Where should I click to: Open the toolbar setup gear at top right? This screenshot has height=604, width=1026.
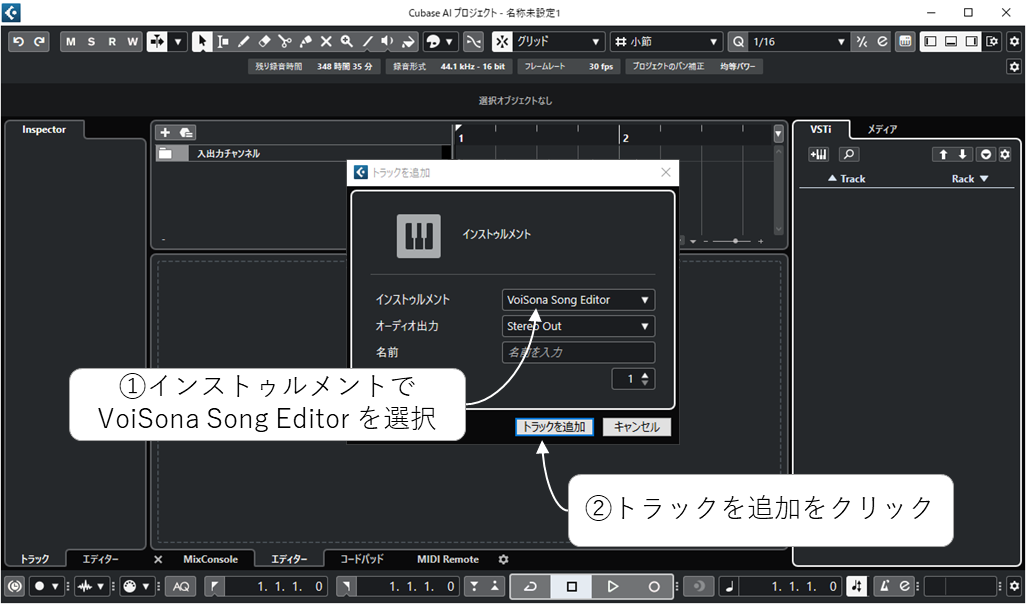tap(1014, 42)
